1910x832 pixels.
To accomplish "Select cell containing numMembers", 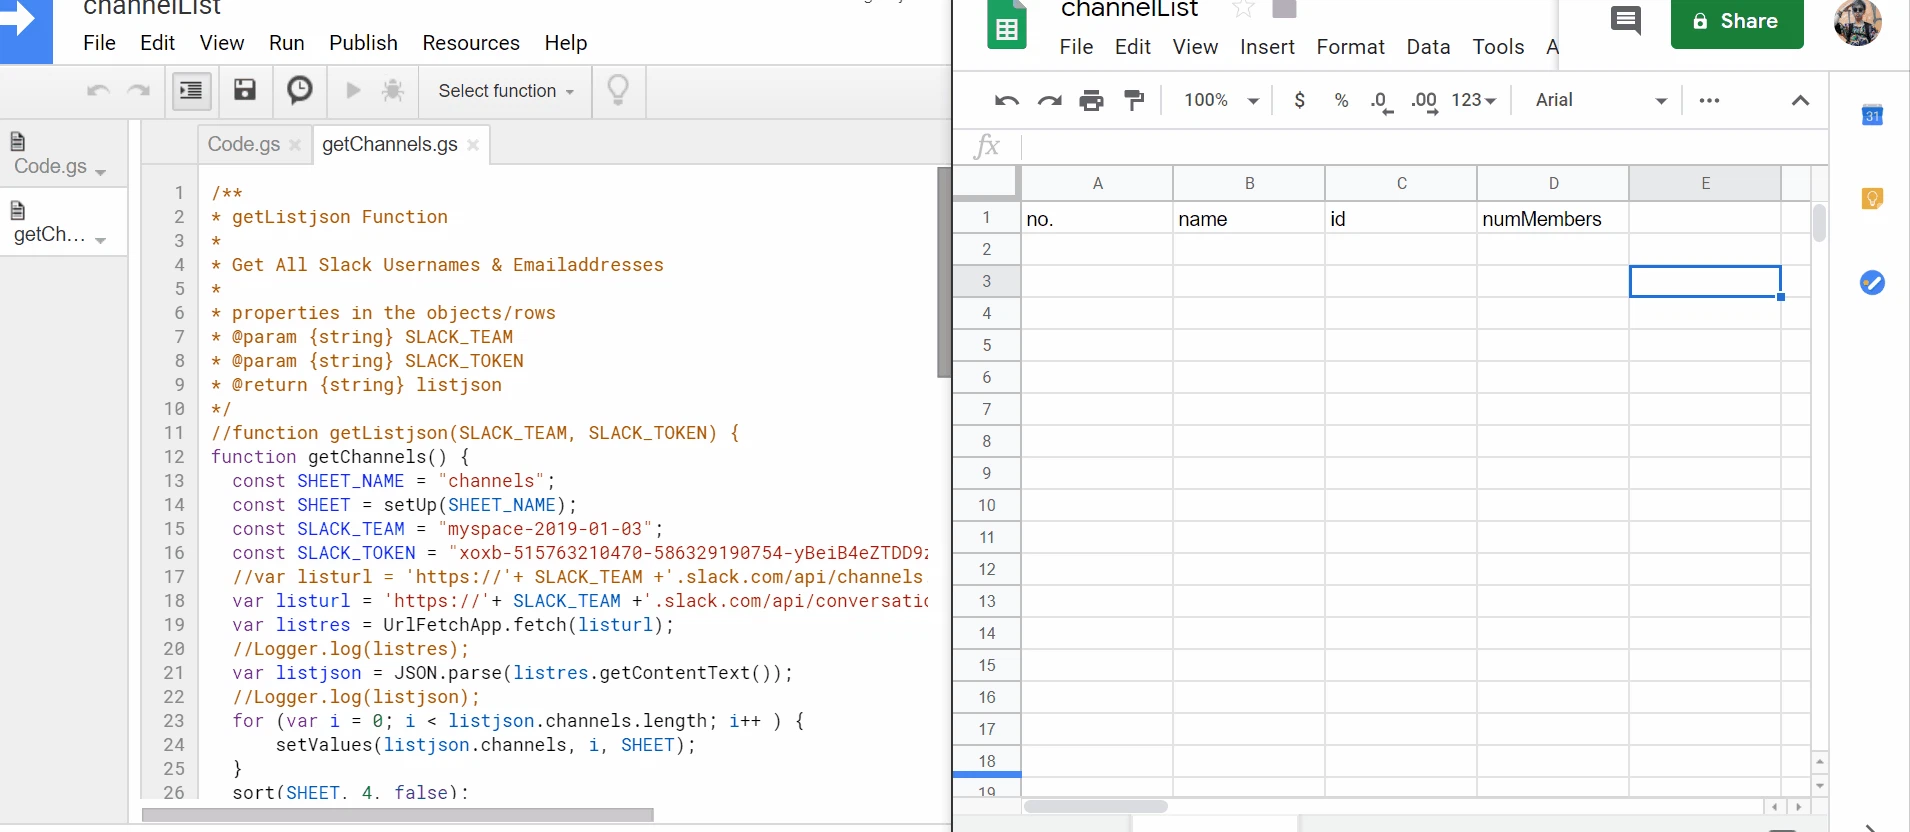I will 1553,219.
